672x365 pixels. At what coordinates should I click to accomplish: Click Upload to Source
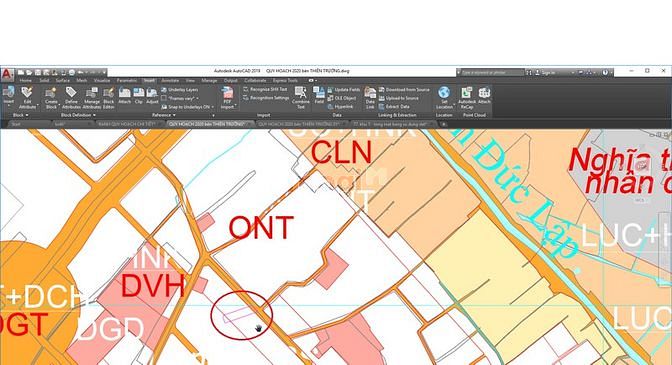(399, 98)
